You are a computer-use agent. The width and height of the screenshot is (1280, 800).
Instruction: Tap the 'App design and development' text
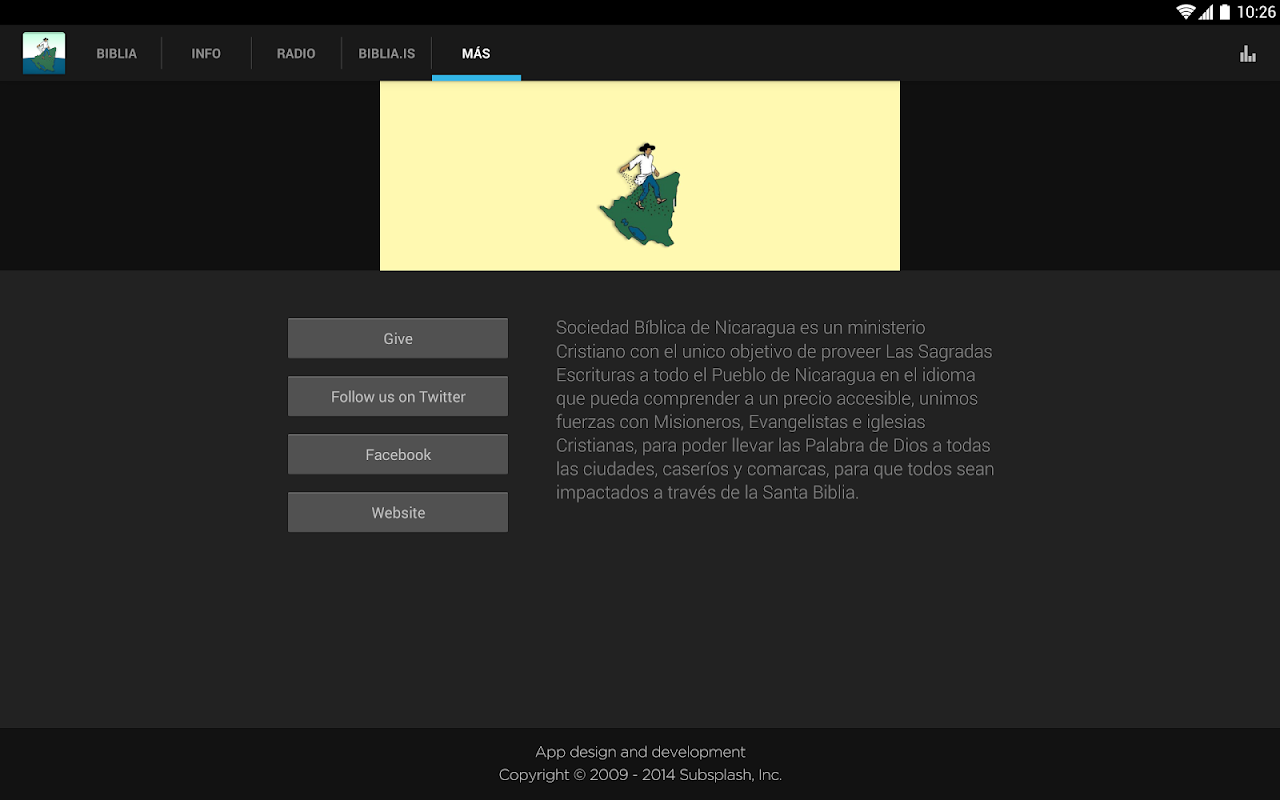pyautogui.click(x=640, y=752)
